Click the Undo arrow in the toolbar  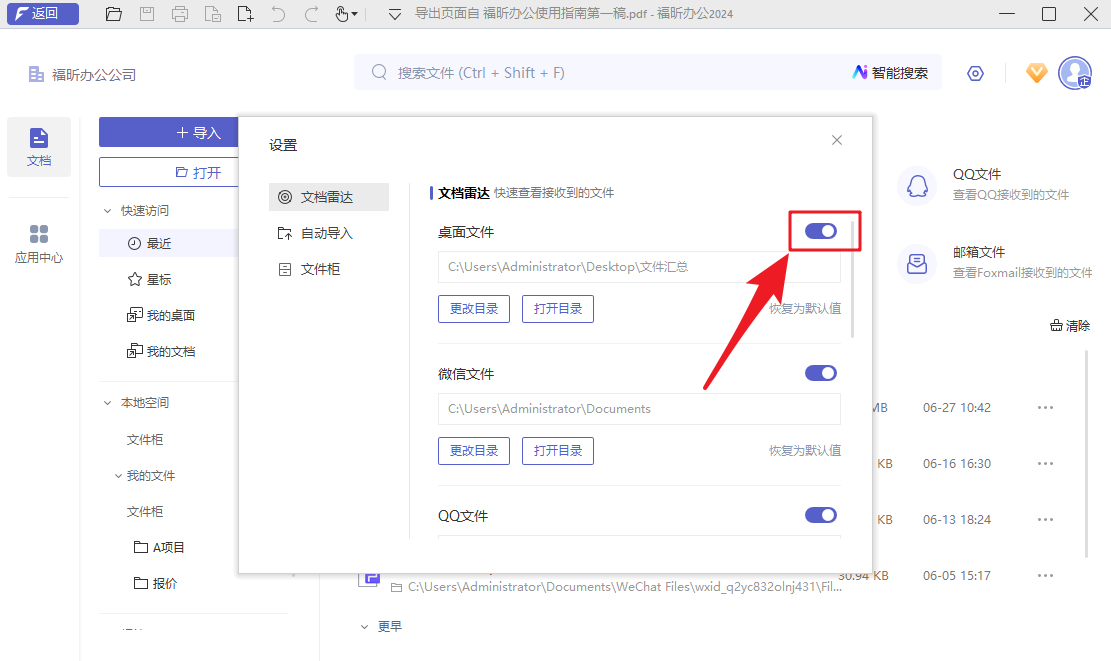[x=278, y=14]
